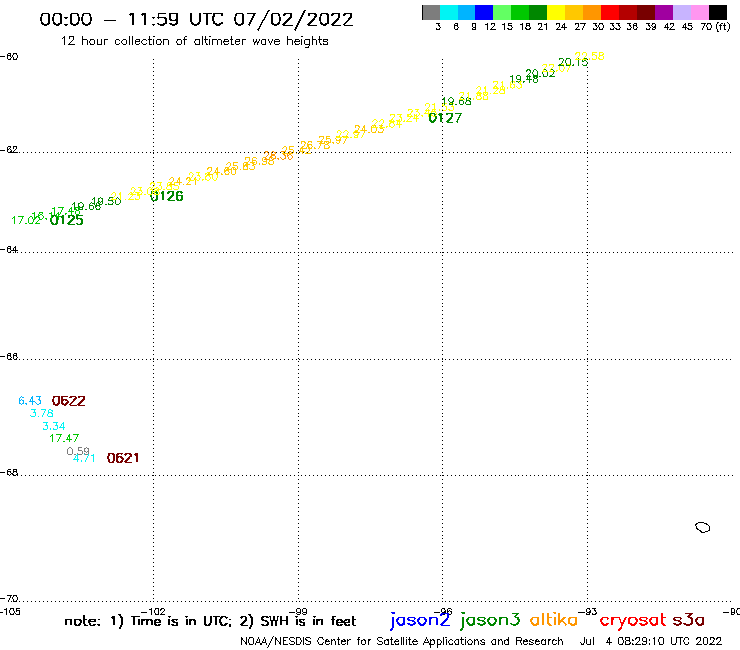The width and height of the screenshot is (740, 650).
Task: Click the wave height value 17.47
Action: click(64, 439)
